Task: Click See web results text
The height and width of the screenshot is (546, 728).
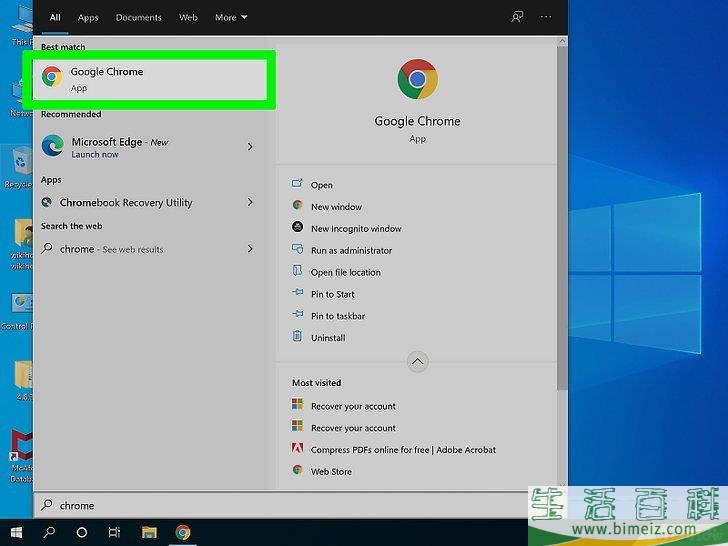Action: click(133, 249)
